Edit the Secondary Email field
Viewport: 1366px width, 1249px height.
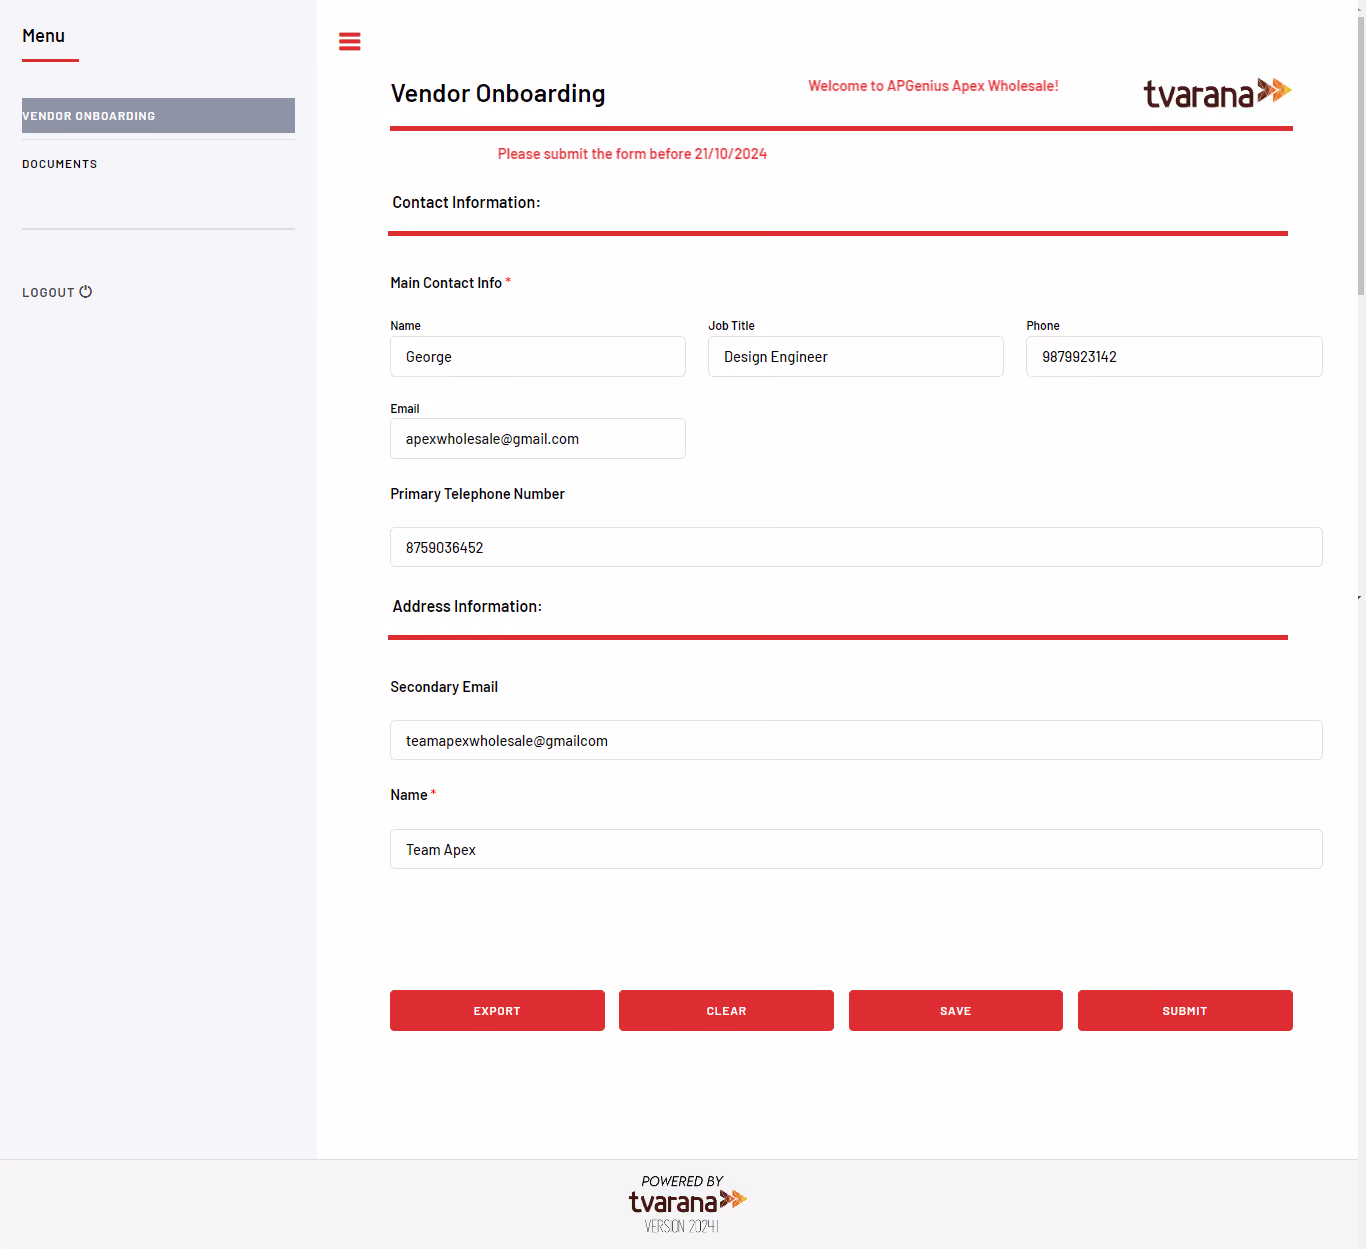(856, 740)
